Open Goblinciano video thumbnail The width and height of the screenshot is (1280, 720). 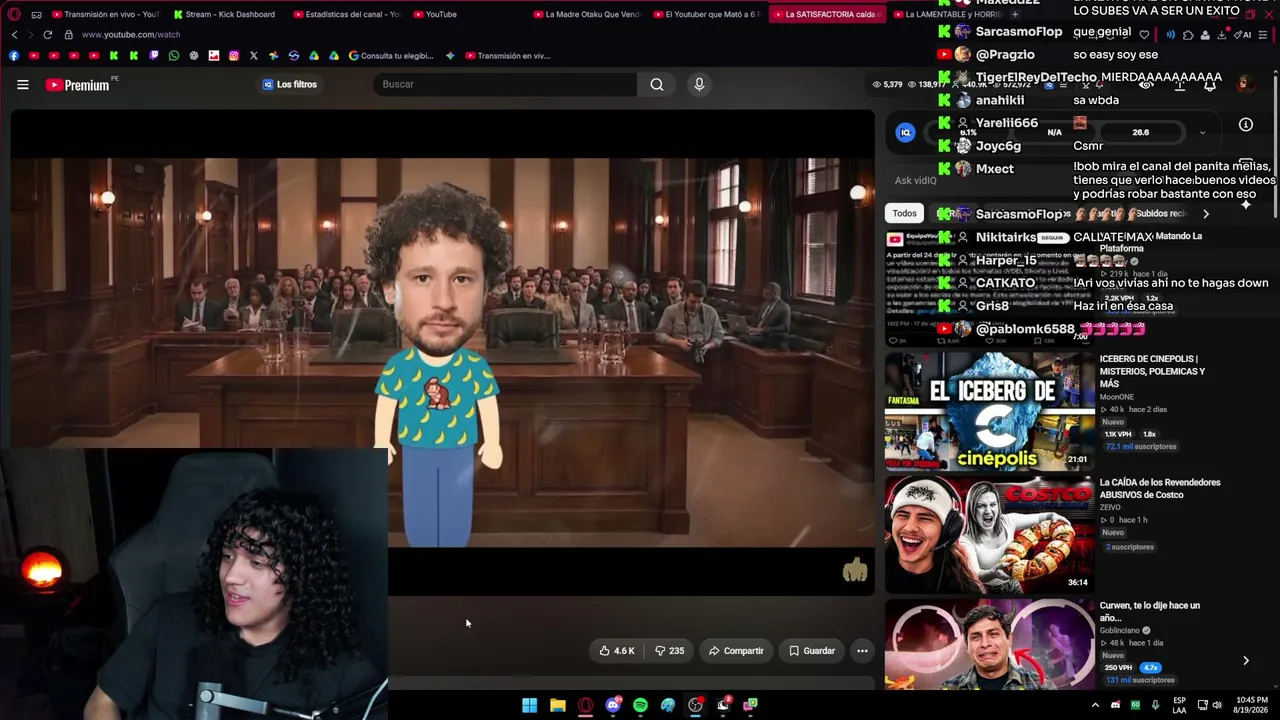click(x=989, y=645)
